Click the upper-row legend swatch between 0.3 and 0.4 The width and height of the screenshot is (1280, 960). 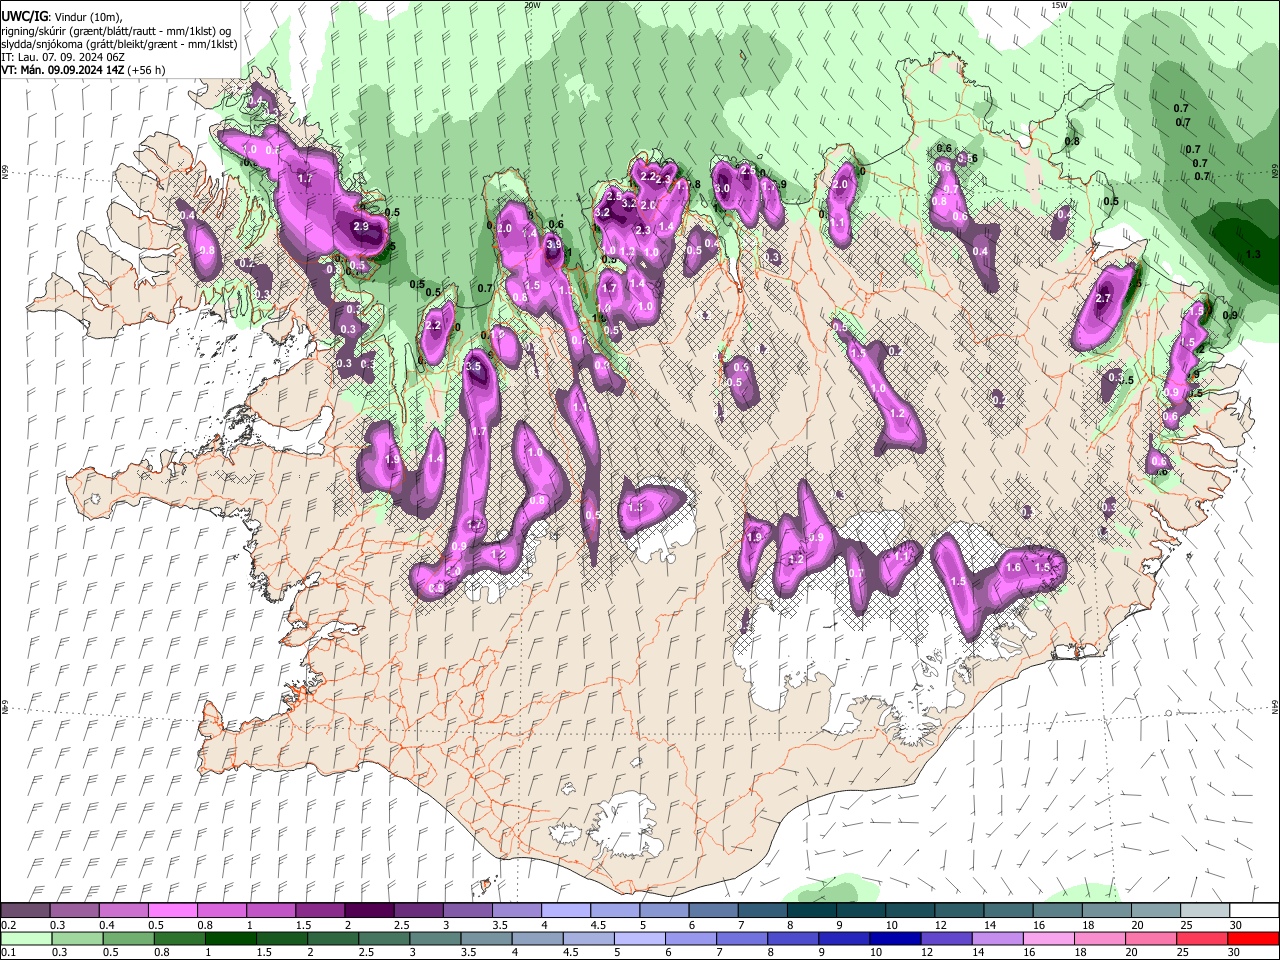pos(74,910)
